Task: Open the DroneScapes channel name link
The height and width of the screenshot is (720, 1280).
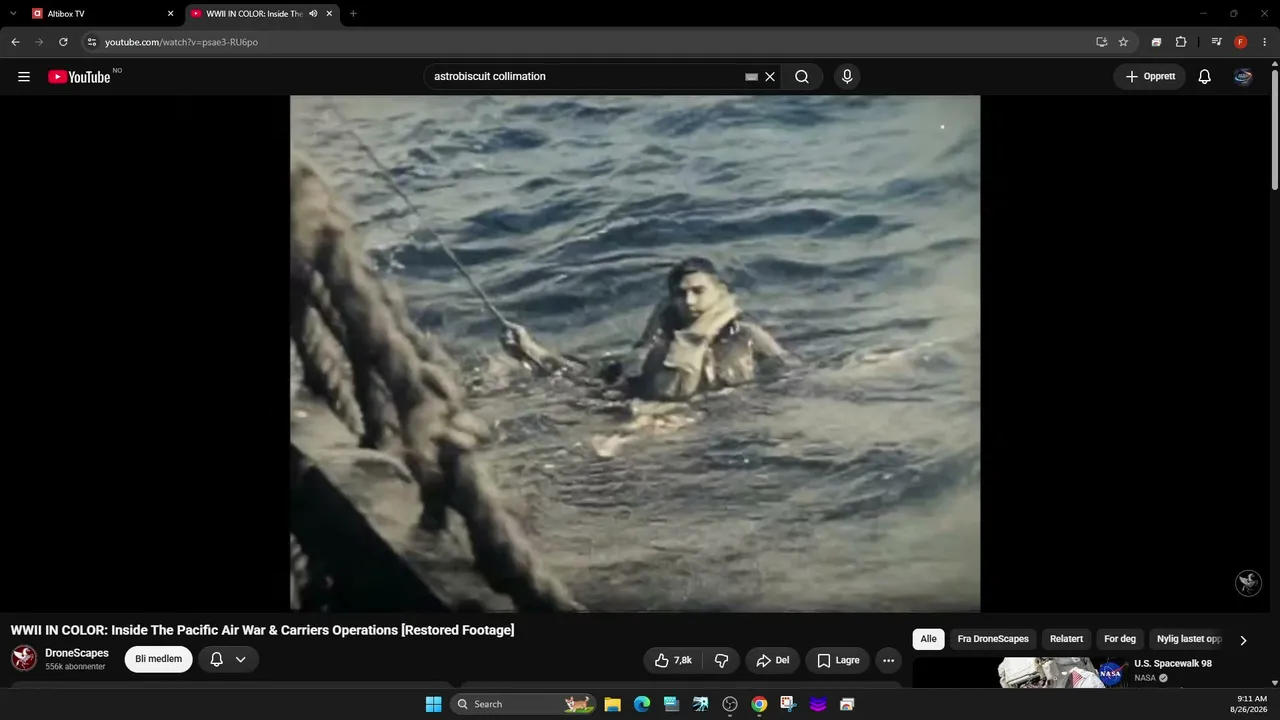Action: [77, 653]
